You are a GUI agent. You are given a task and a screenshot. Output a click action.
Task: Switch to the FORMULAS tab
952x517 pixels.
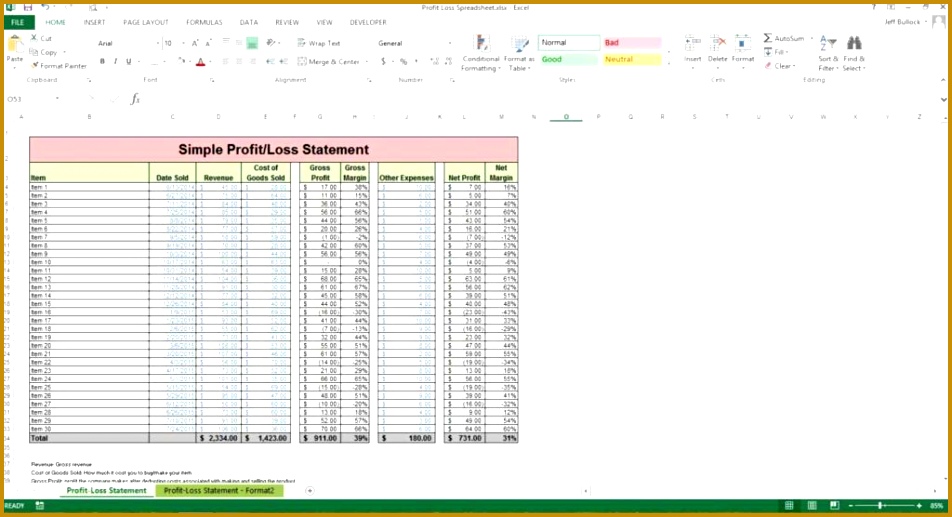click(x=204, y=22)
